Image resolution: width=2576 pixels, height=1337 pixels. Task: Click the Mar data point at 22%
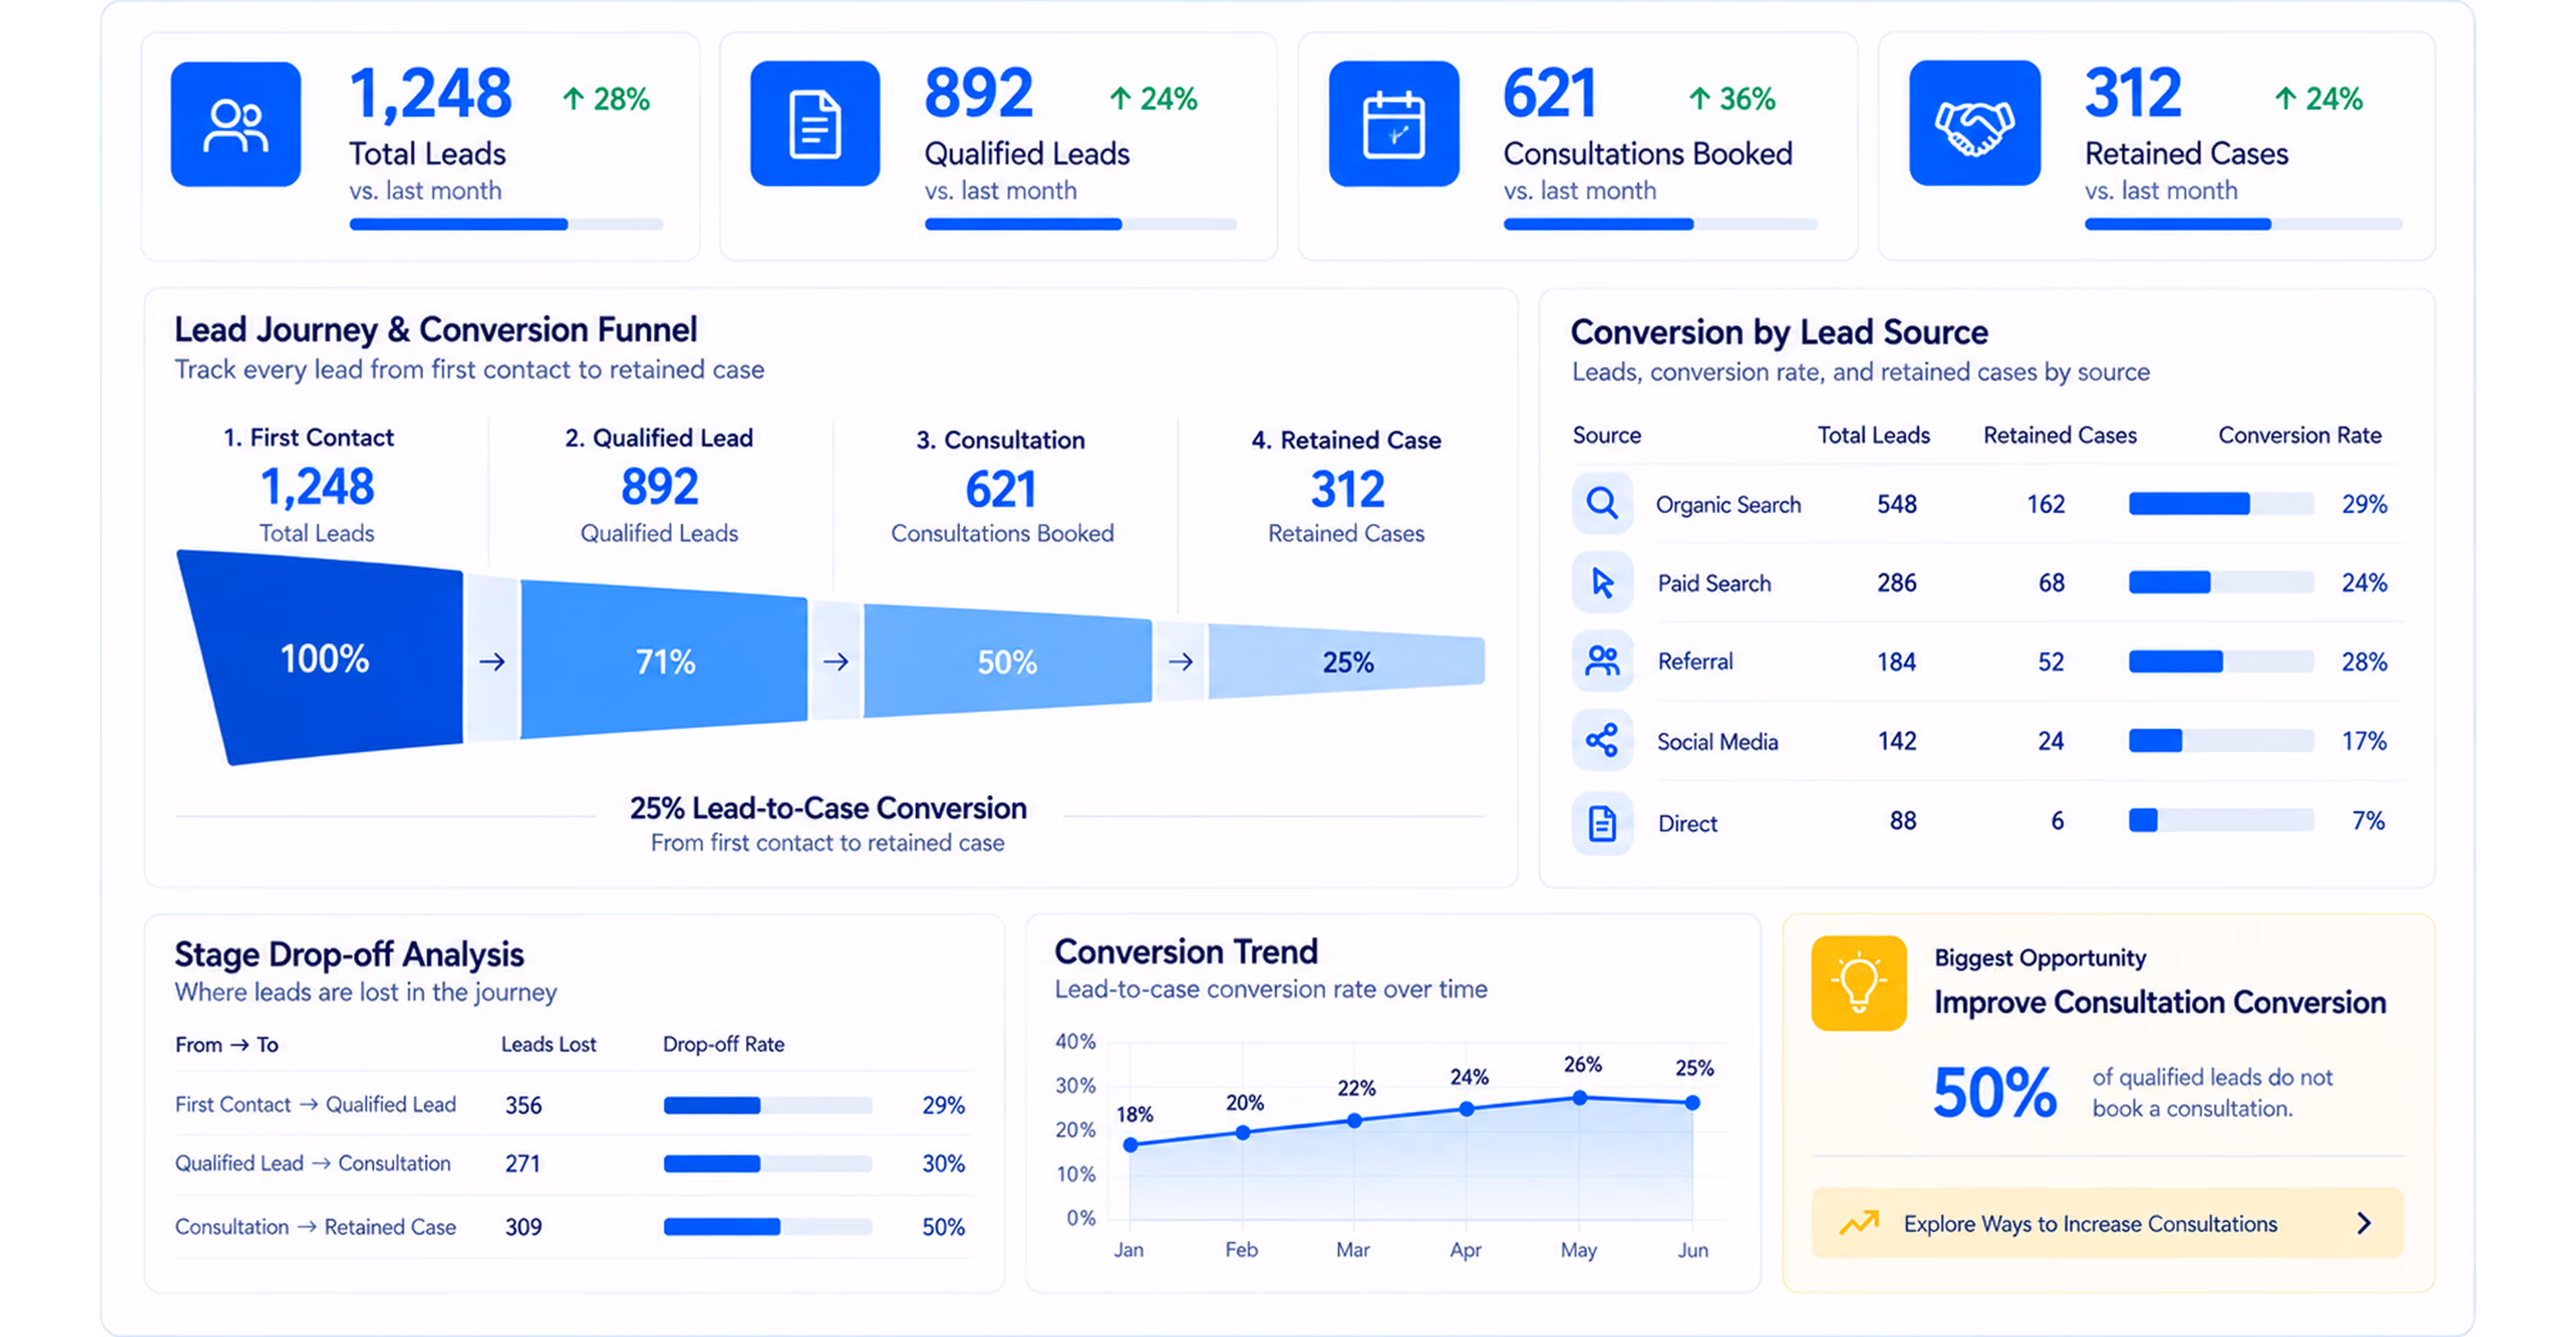coord(1354,1121)
